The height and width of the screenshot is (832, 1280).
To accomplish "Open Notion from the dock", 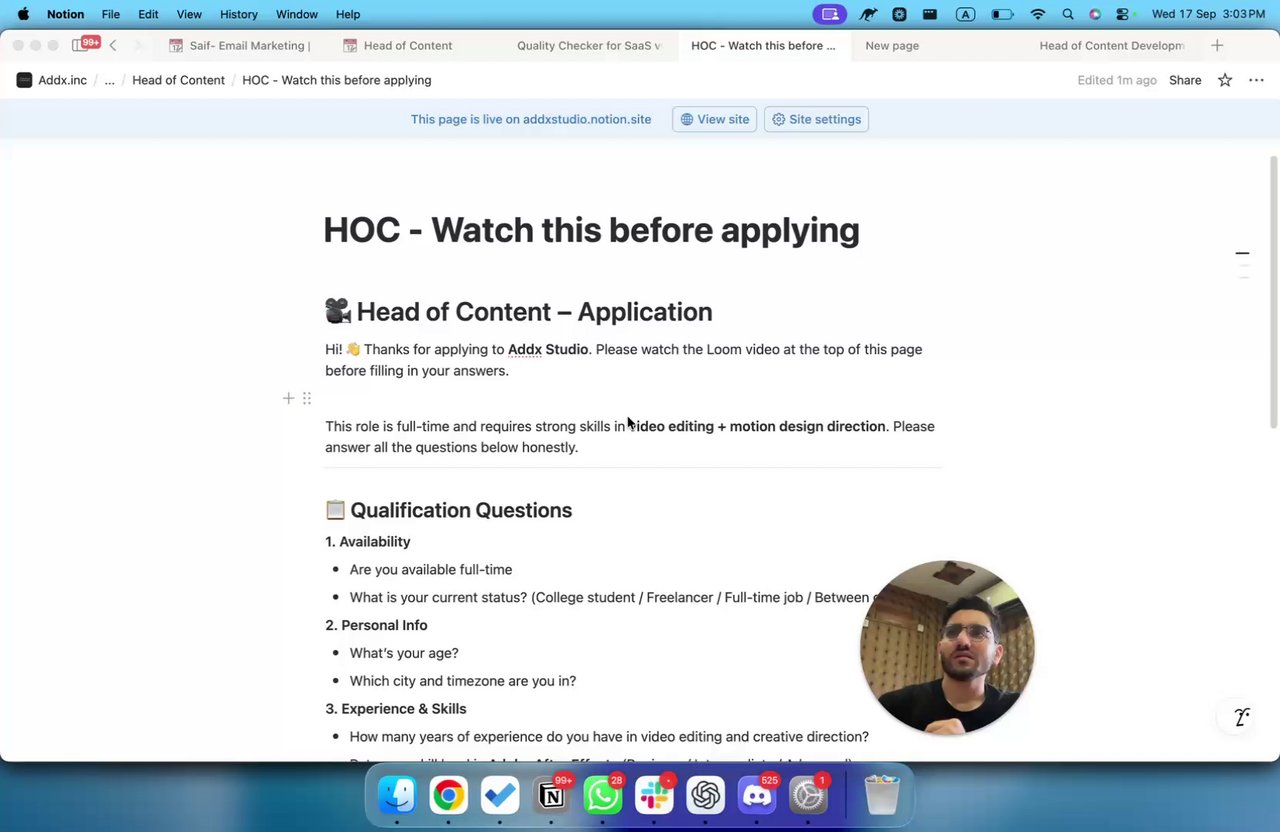I will 551,795.
